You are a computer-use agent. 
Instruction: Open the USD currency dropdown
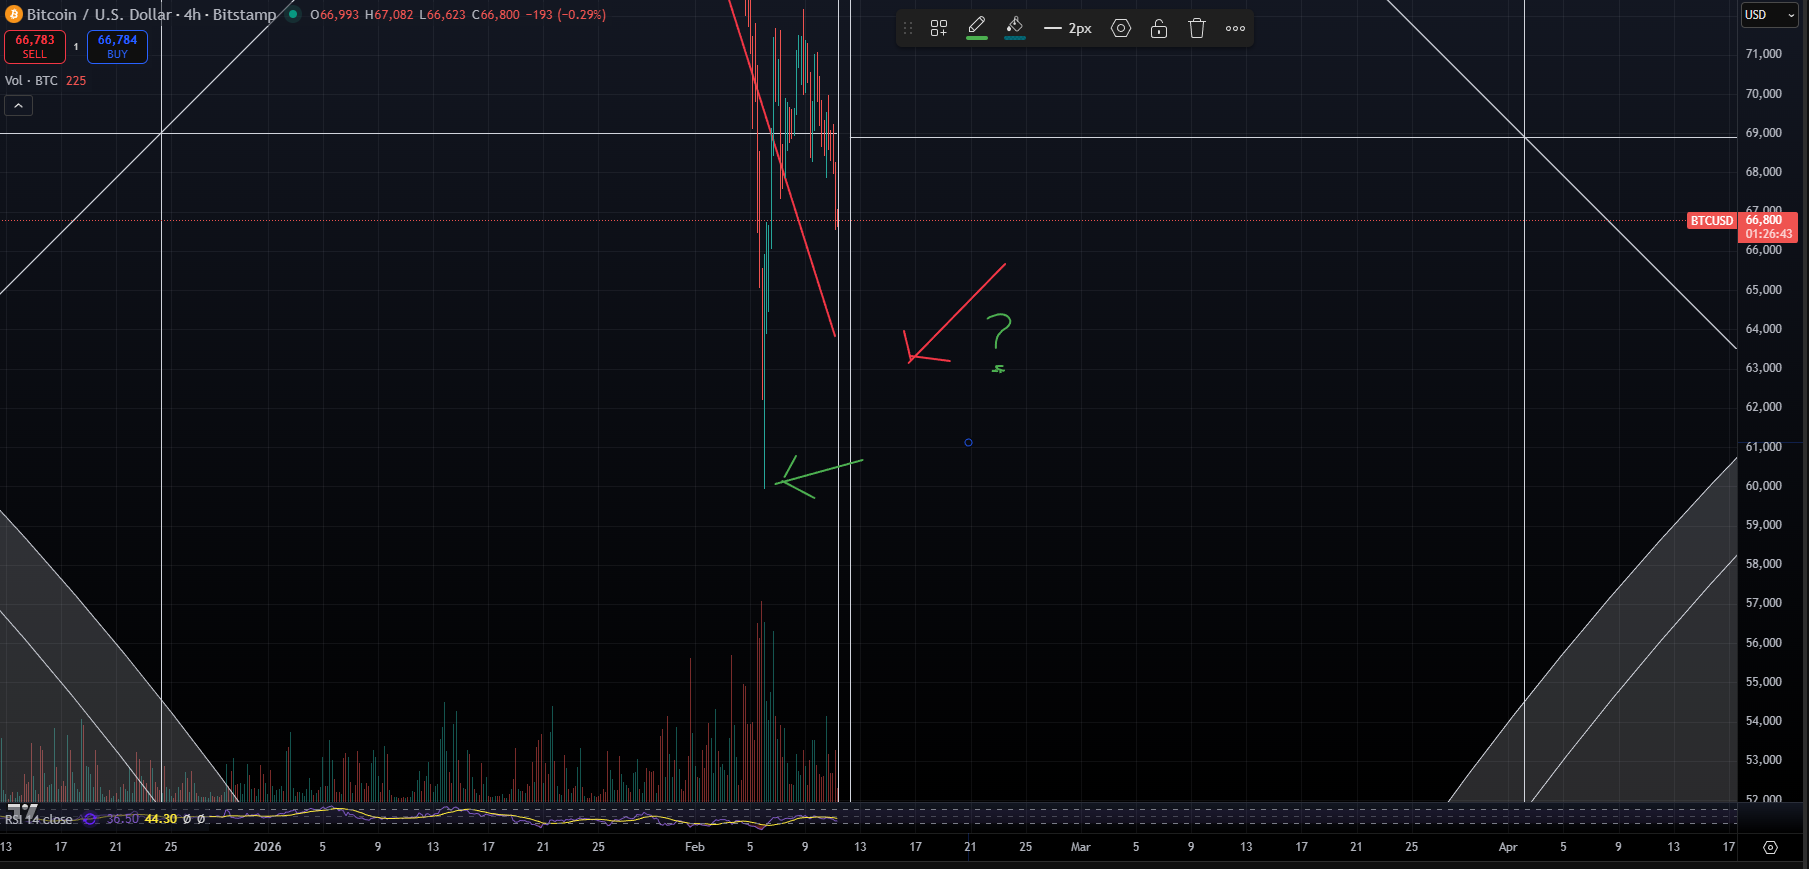pyautogui.click(x=1769, y=15)
